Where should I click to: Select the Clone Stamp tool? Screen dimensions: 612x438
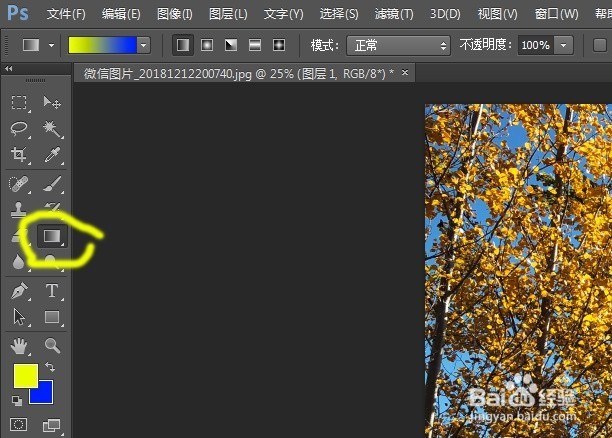[19, 210]
